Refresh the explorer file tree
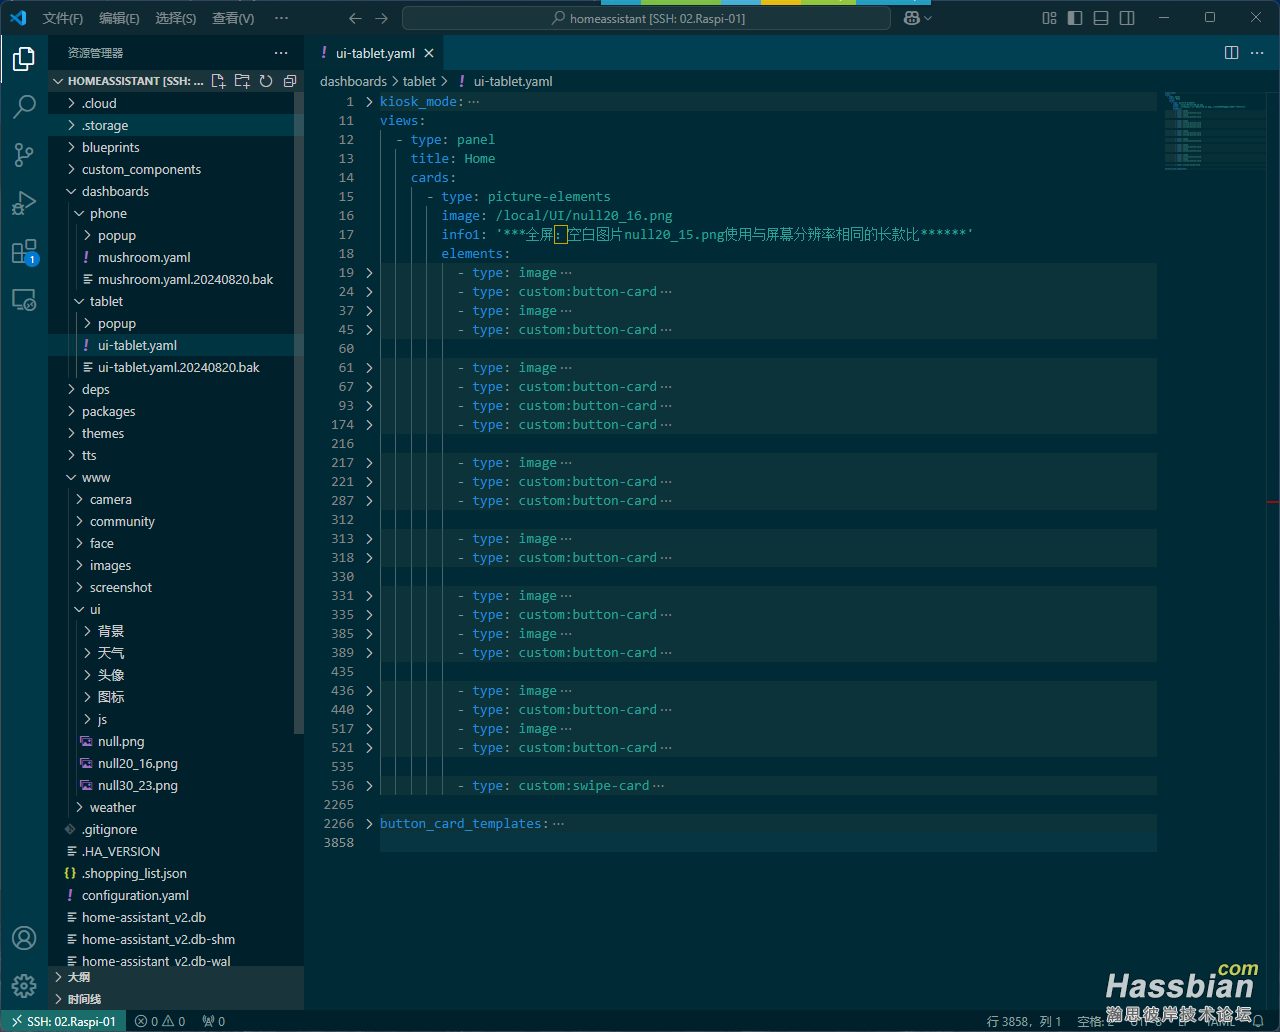 click(266, 81)
